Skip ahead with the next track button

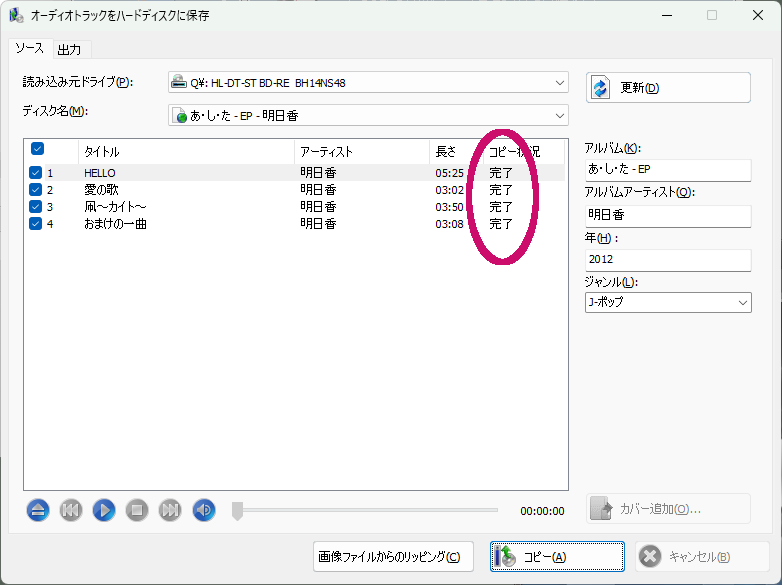tap(170, 510)
